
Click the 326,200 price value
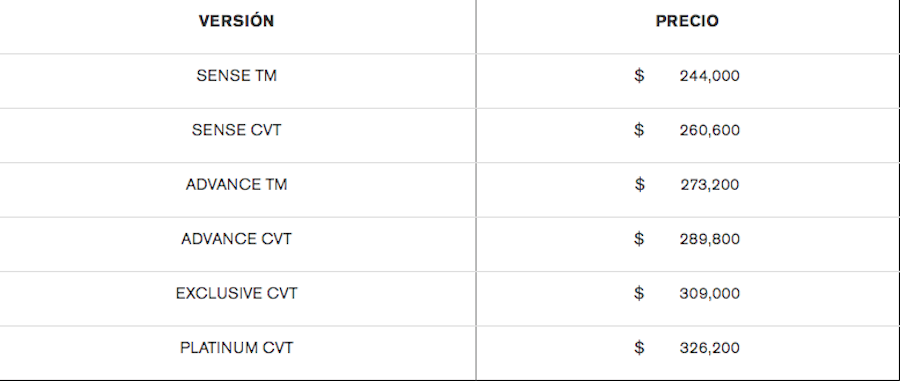click(x=709, y=348)
